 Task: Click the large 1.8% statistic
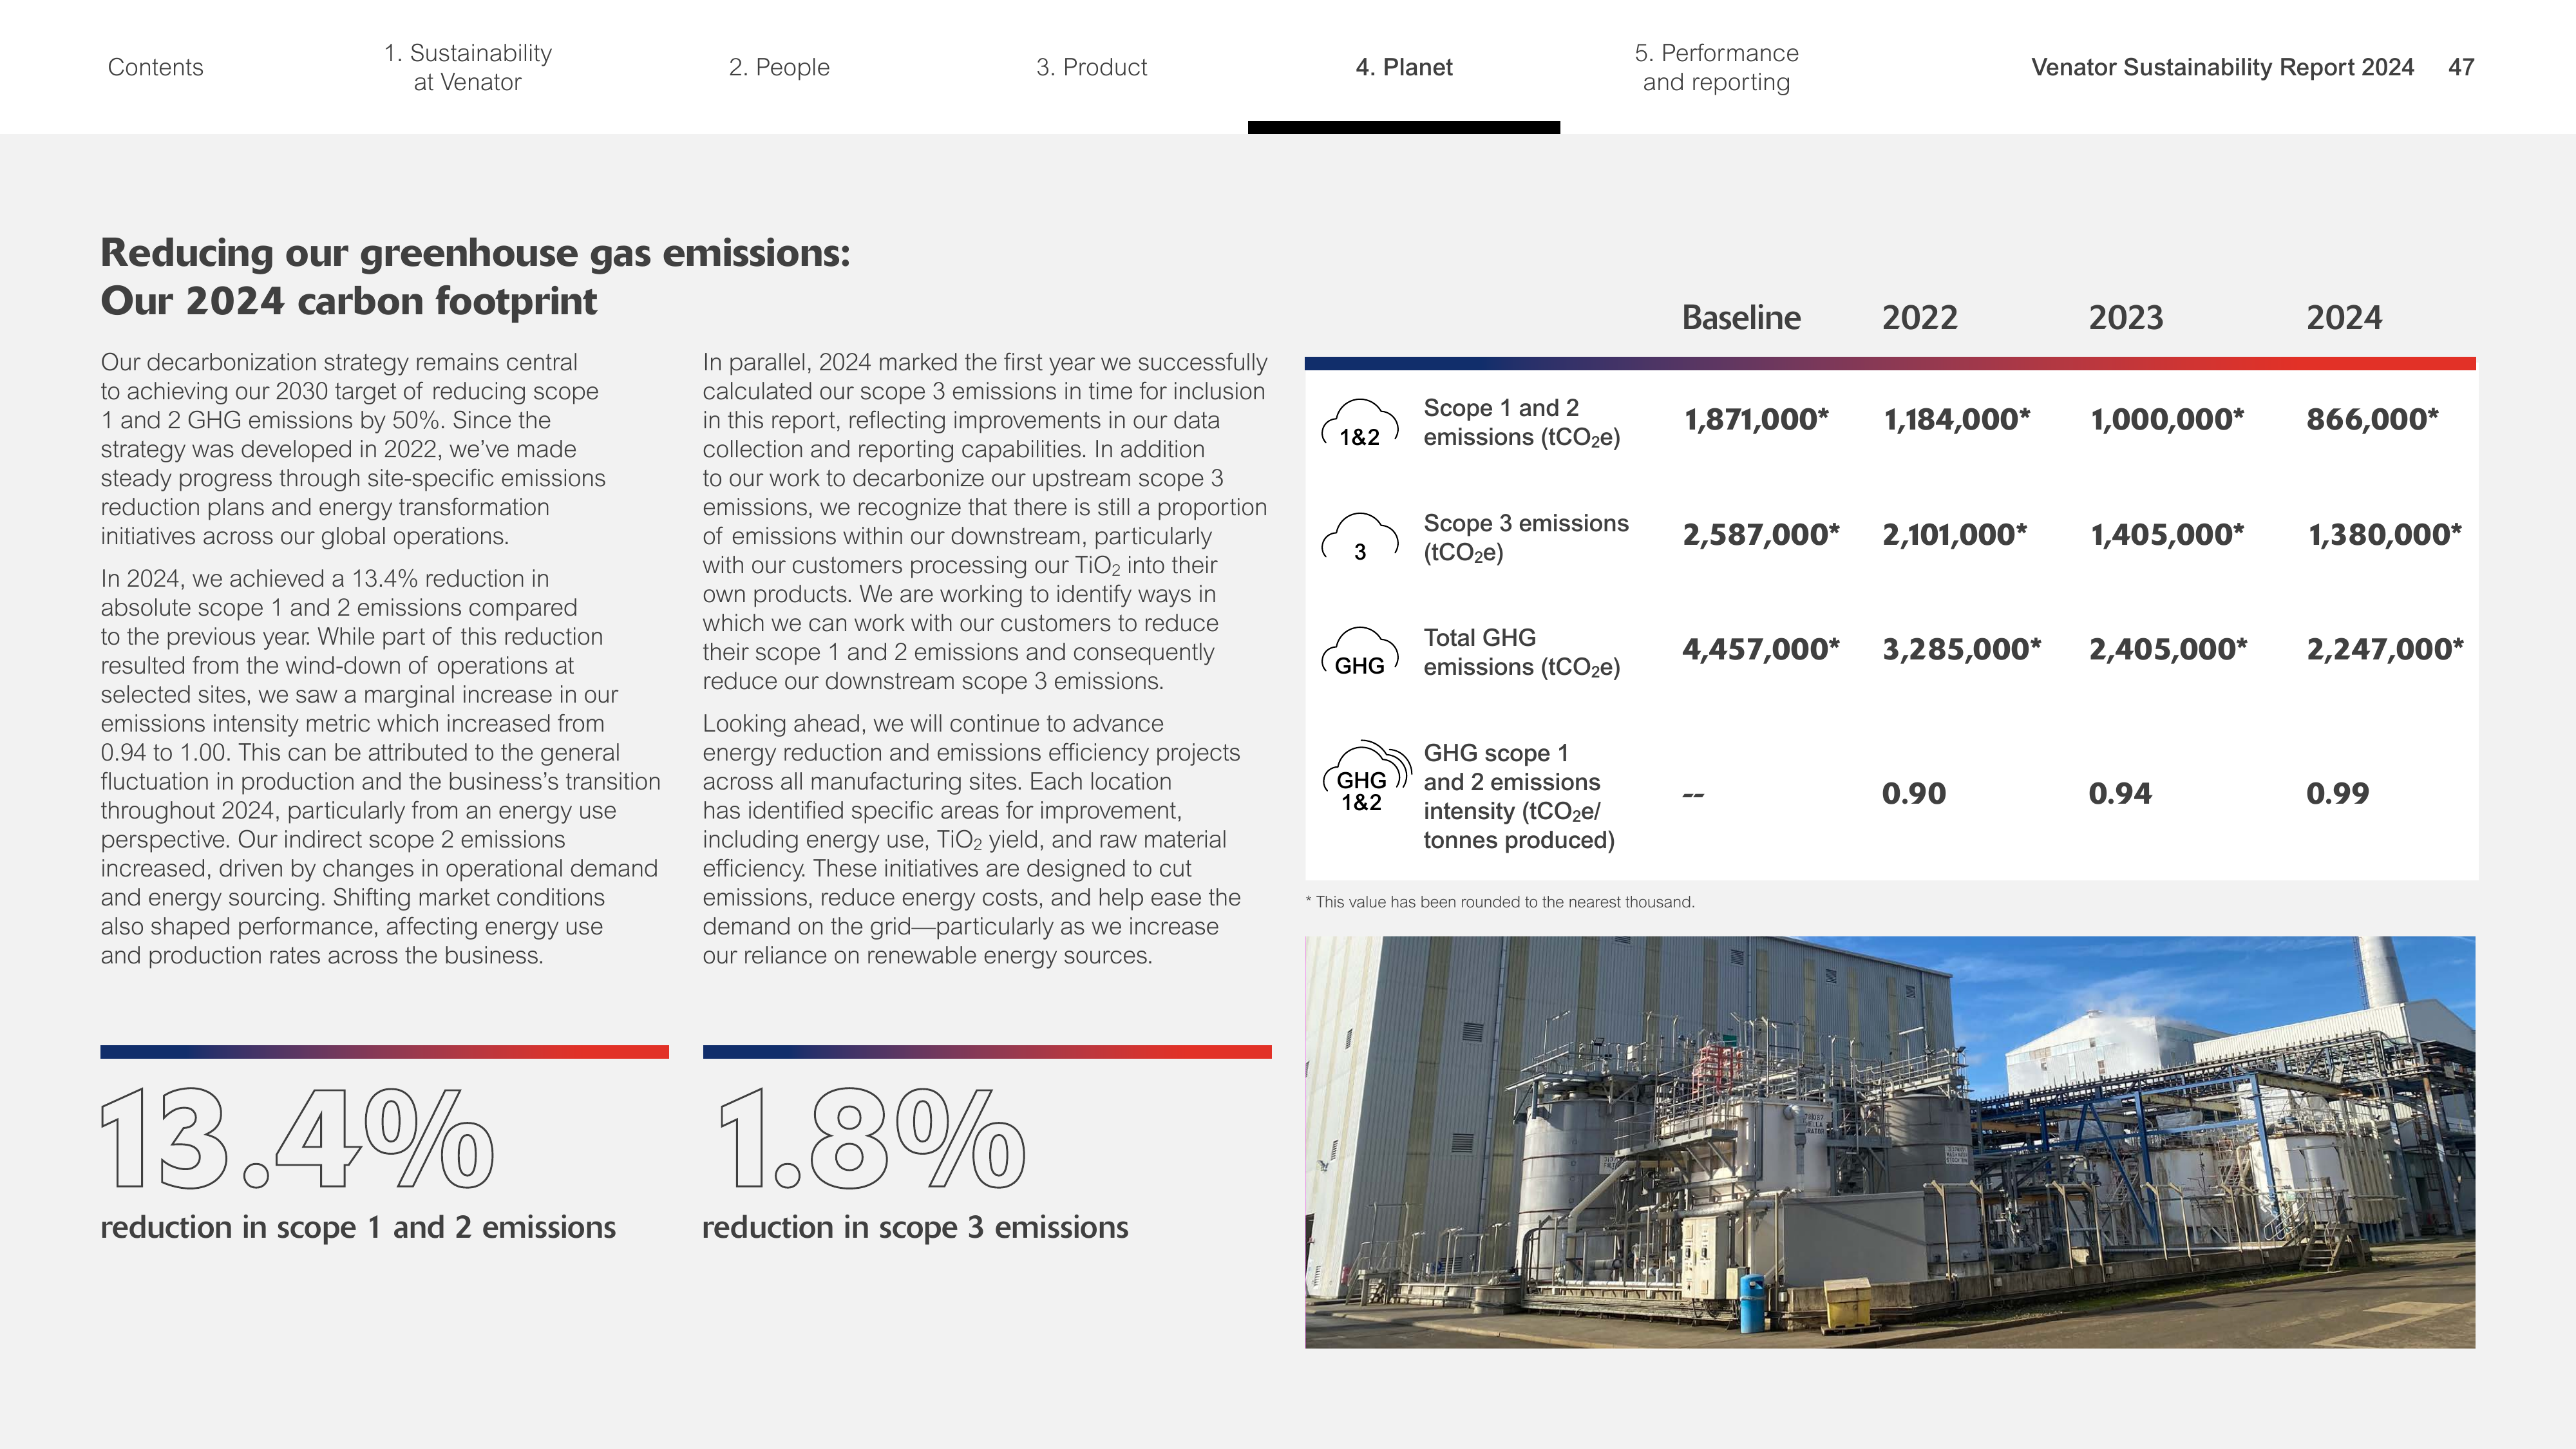click(x=872, y=1139)
